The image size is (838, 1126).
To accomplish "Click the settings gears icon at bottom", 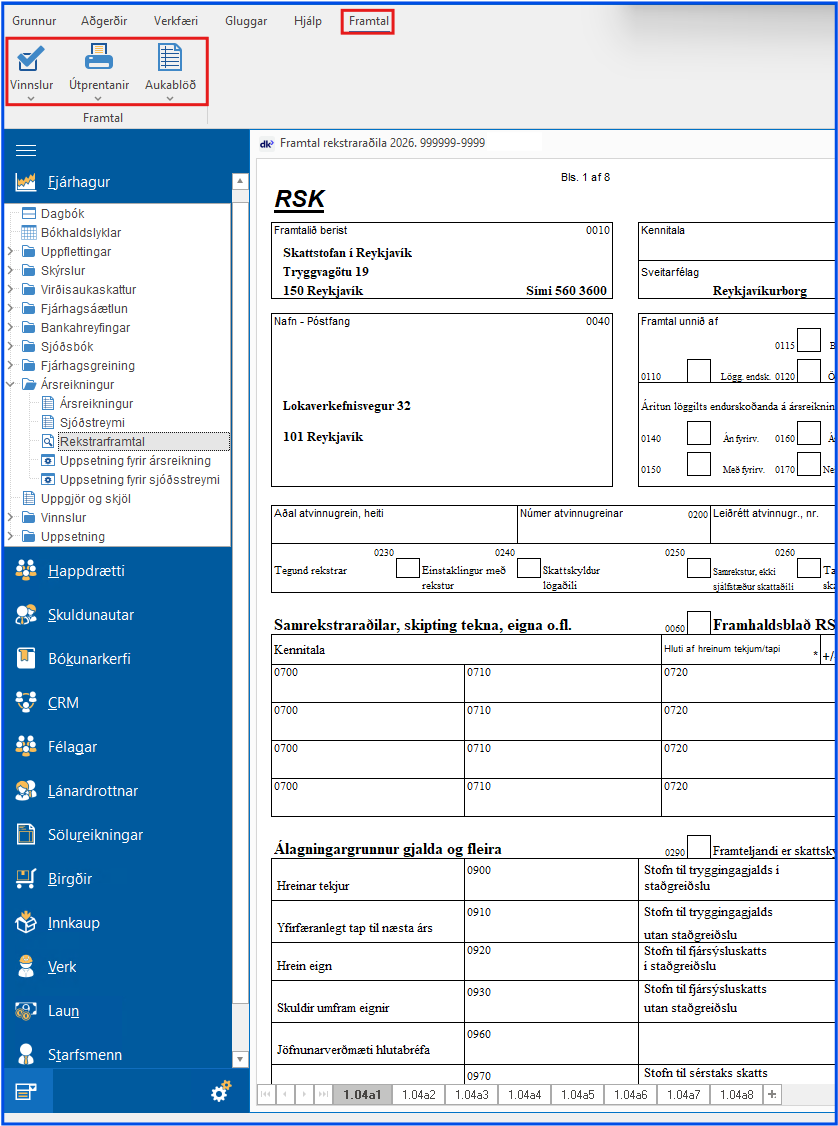I will pos(221,1092).
